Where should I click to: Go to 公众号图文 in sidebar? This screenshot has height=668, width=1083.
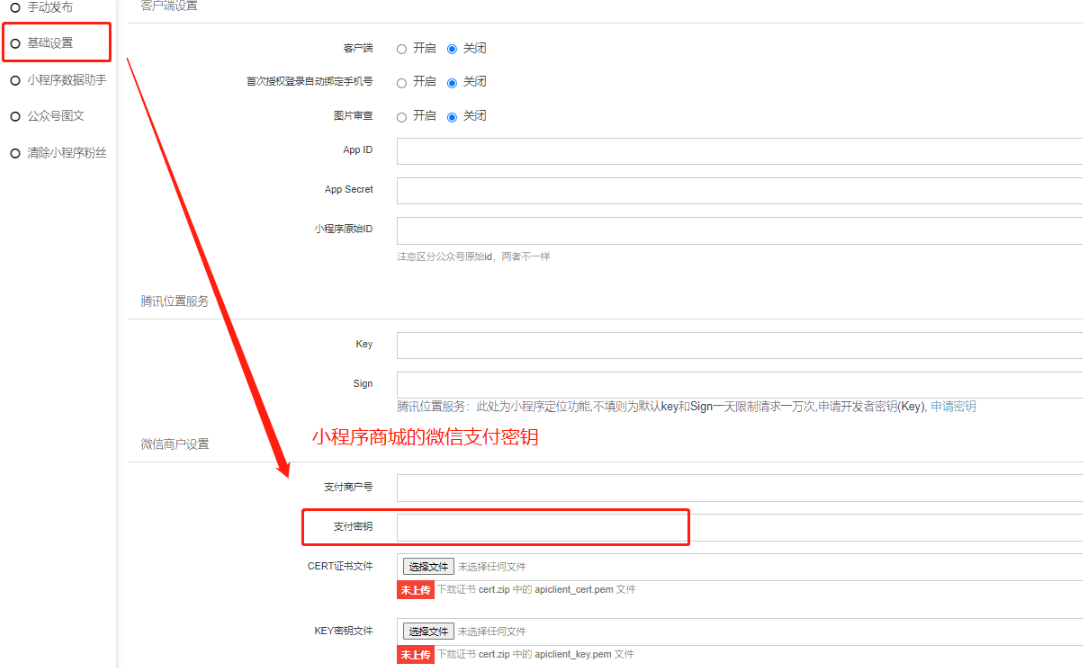tap(55, 116)
